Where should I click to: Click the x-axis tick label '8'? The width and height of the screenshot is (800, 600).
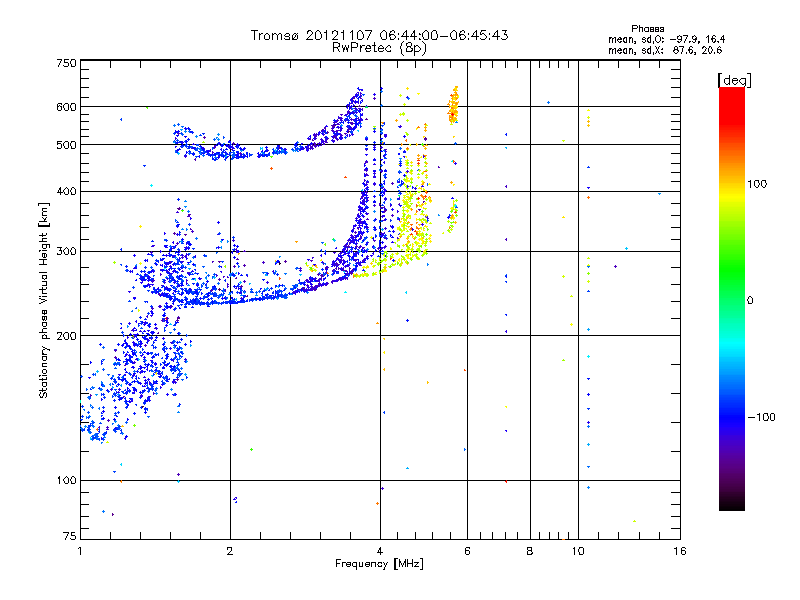click(x=530, y=551)
